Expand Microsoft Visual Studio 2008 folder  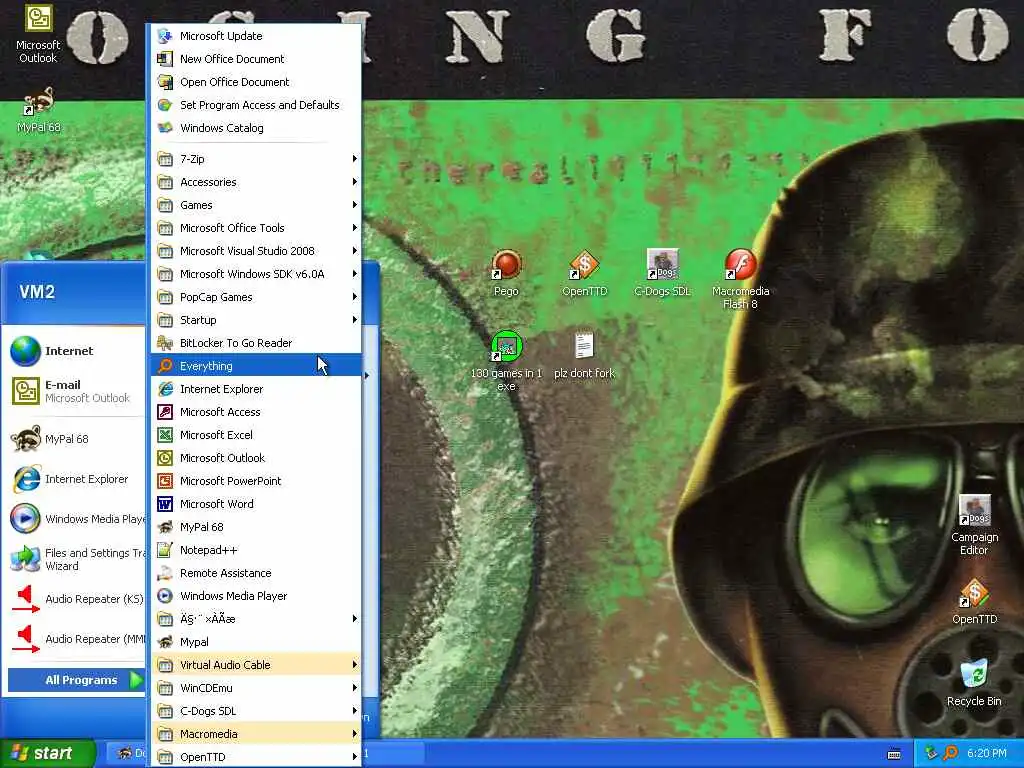pyautogui.click(x=256, y=251)
